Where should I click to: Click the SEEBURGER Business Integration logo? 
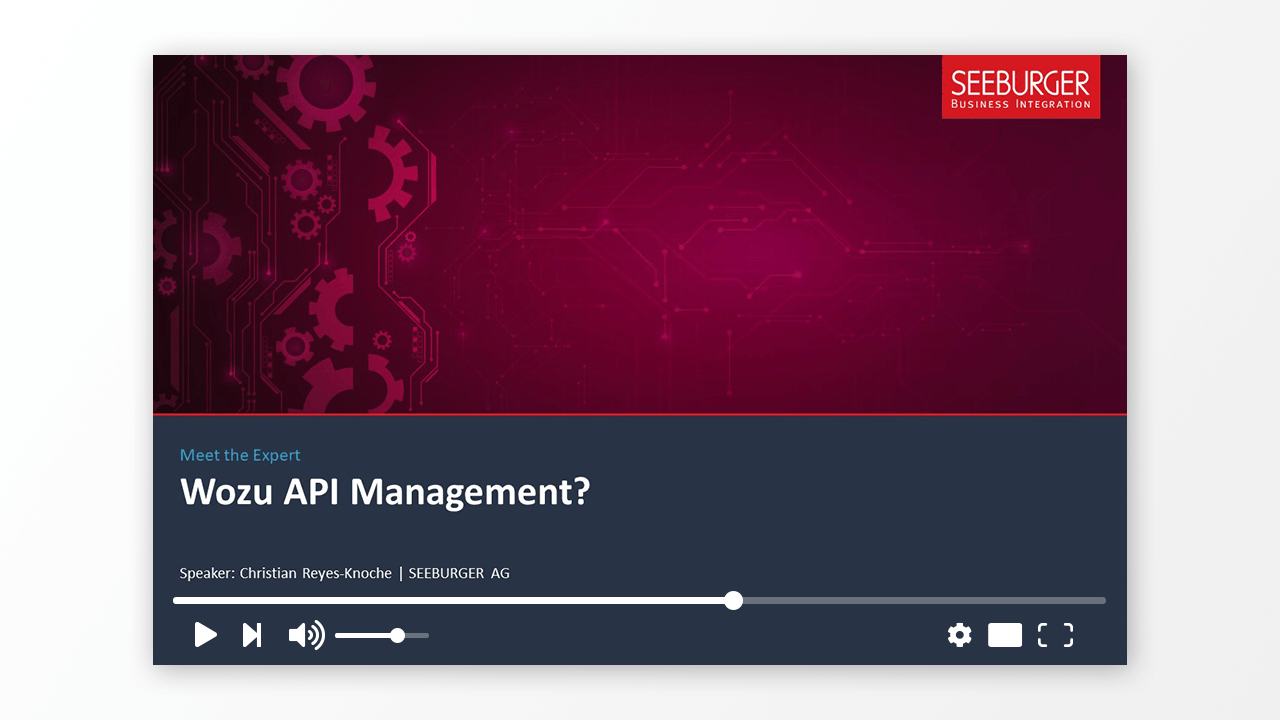pos(1021,87)
